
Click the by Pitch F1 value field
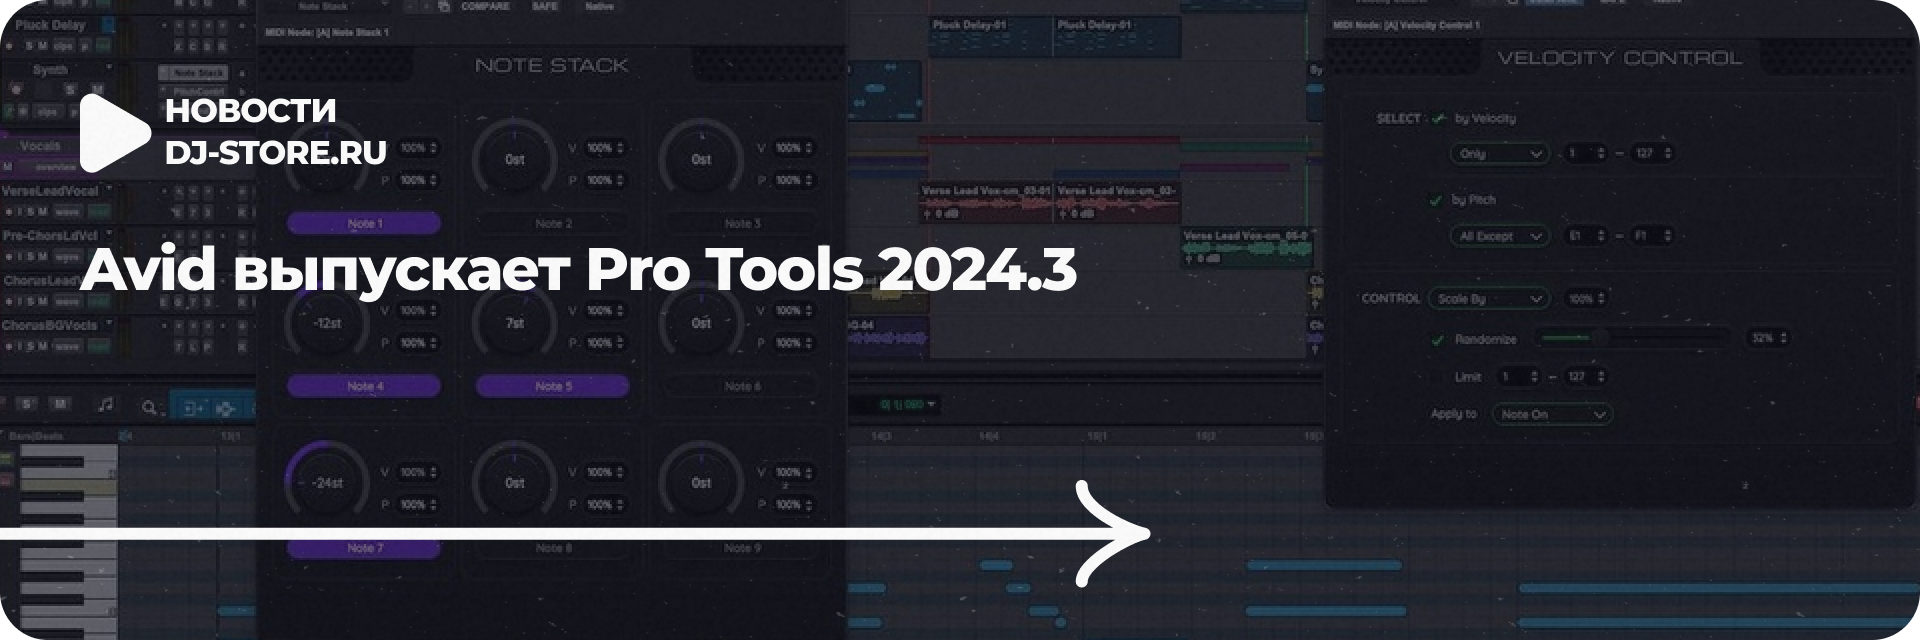(1651, 236)
